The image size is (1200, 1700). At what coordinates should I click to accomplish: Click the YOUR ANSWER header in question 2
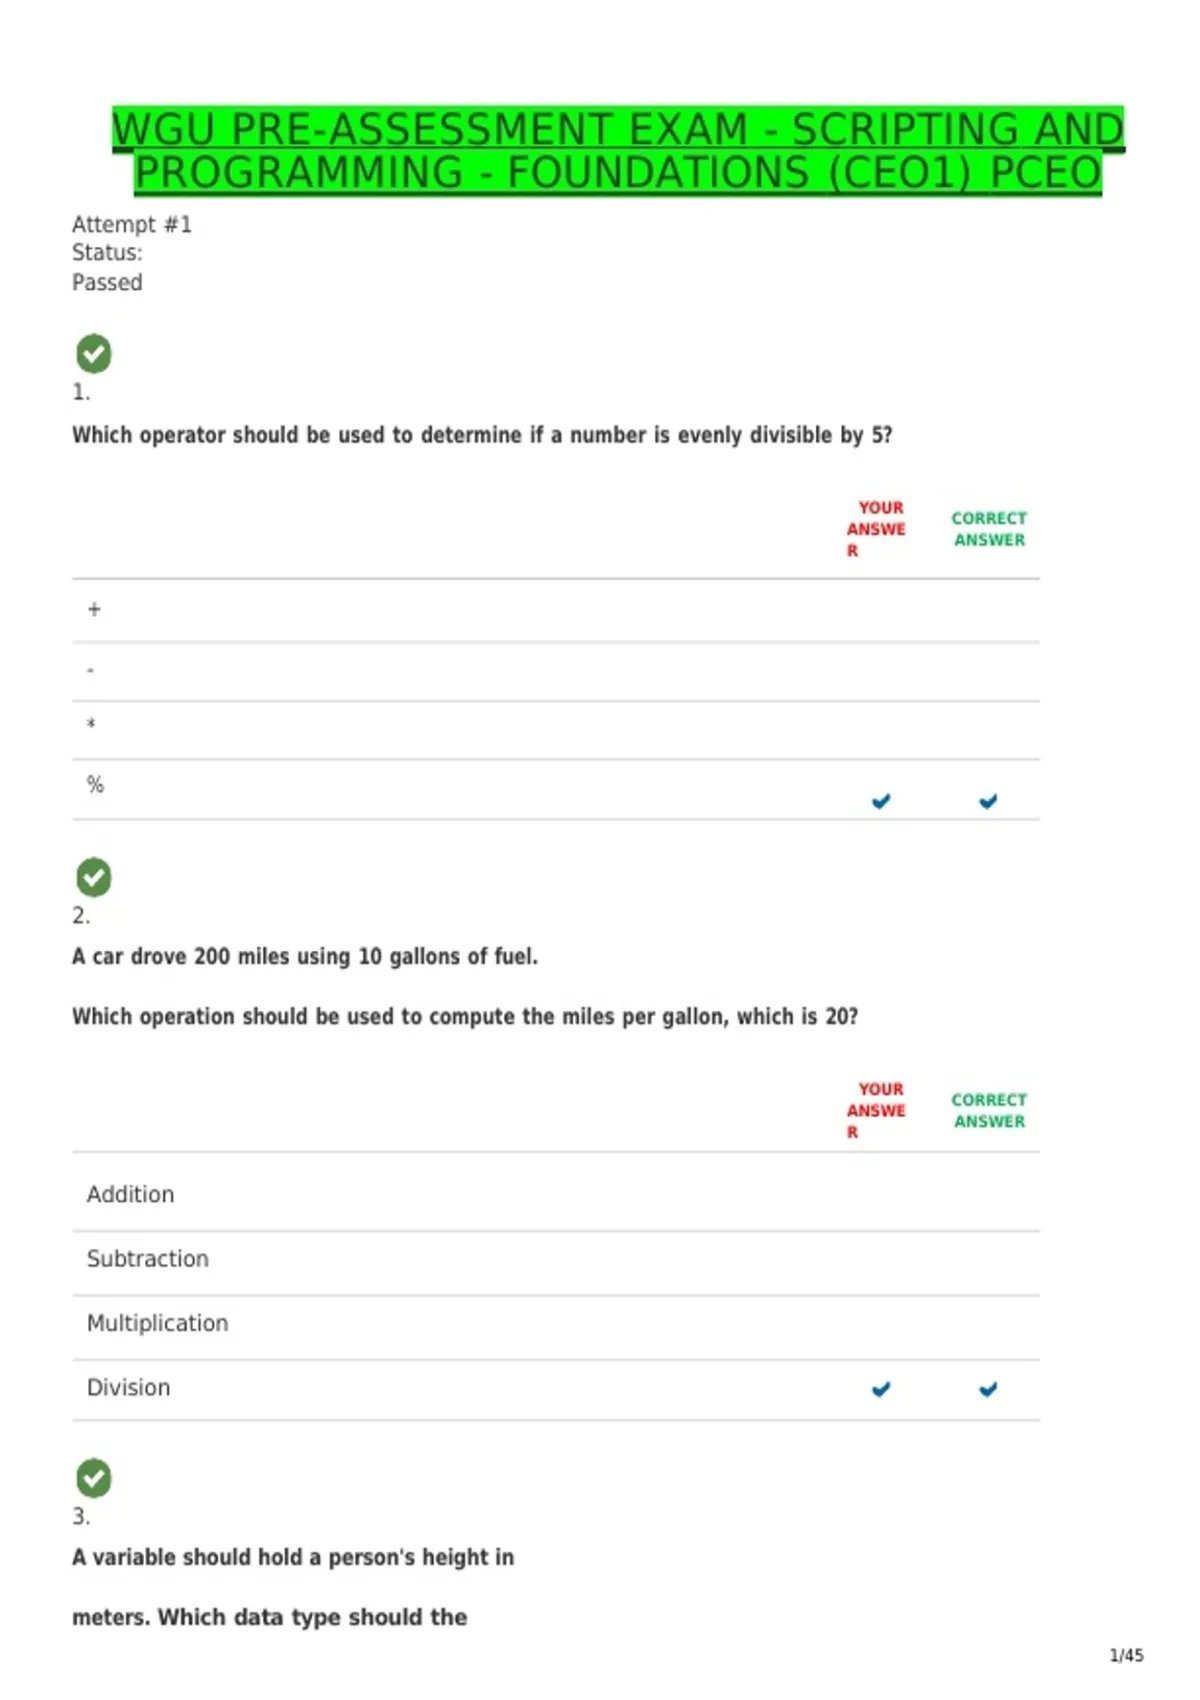pos(876,1110)
